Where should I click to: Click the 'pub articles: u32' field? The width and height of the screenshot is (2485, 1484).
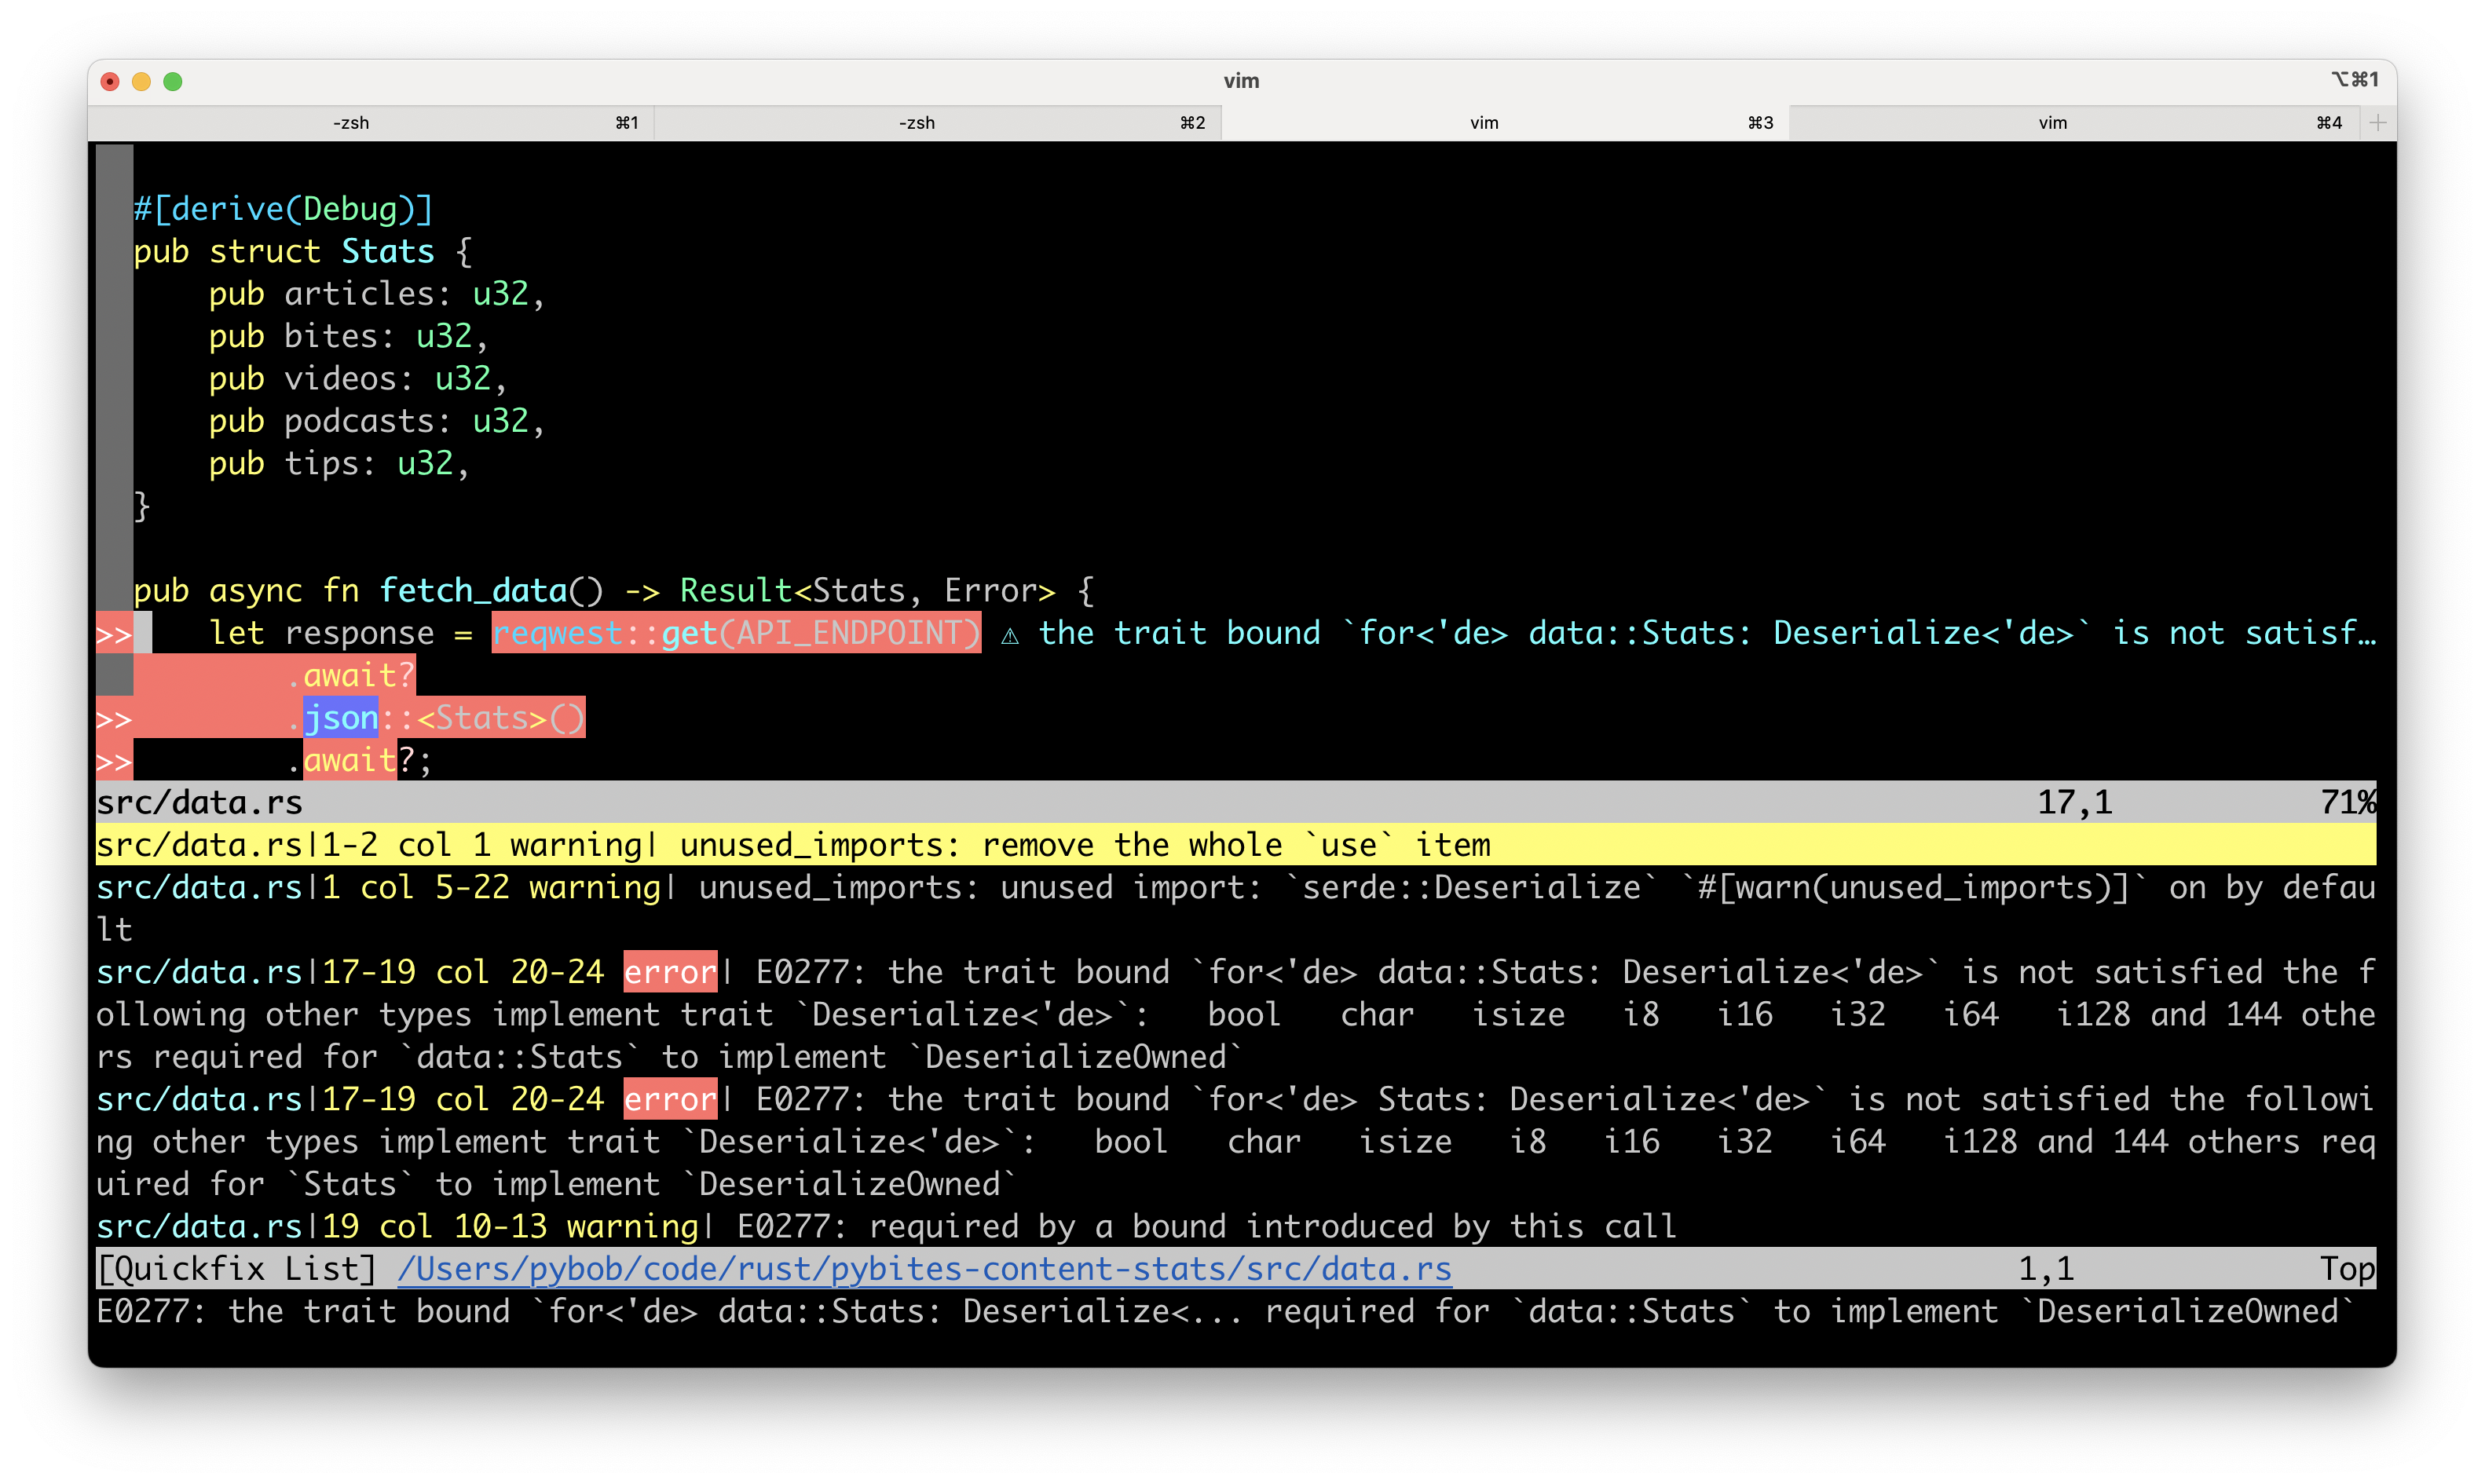[x=376, y=294]
